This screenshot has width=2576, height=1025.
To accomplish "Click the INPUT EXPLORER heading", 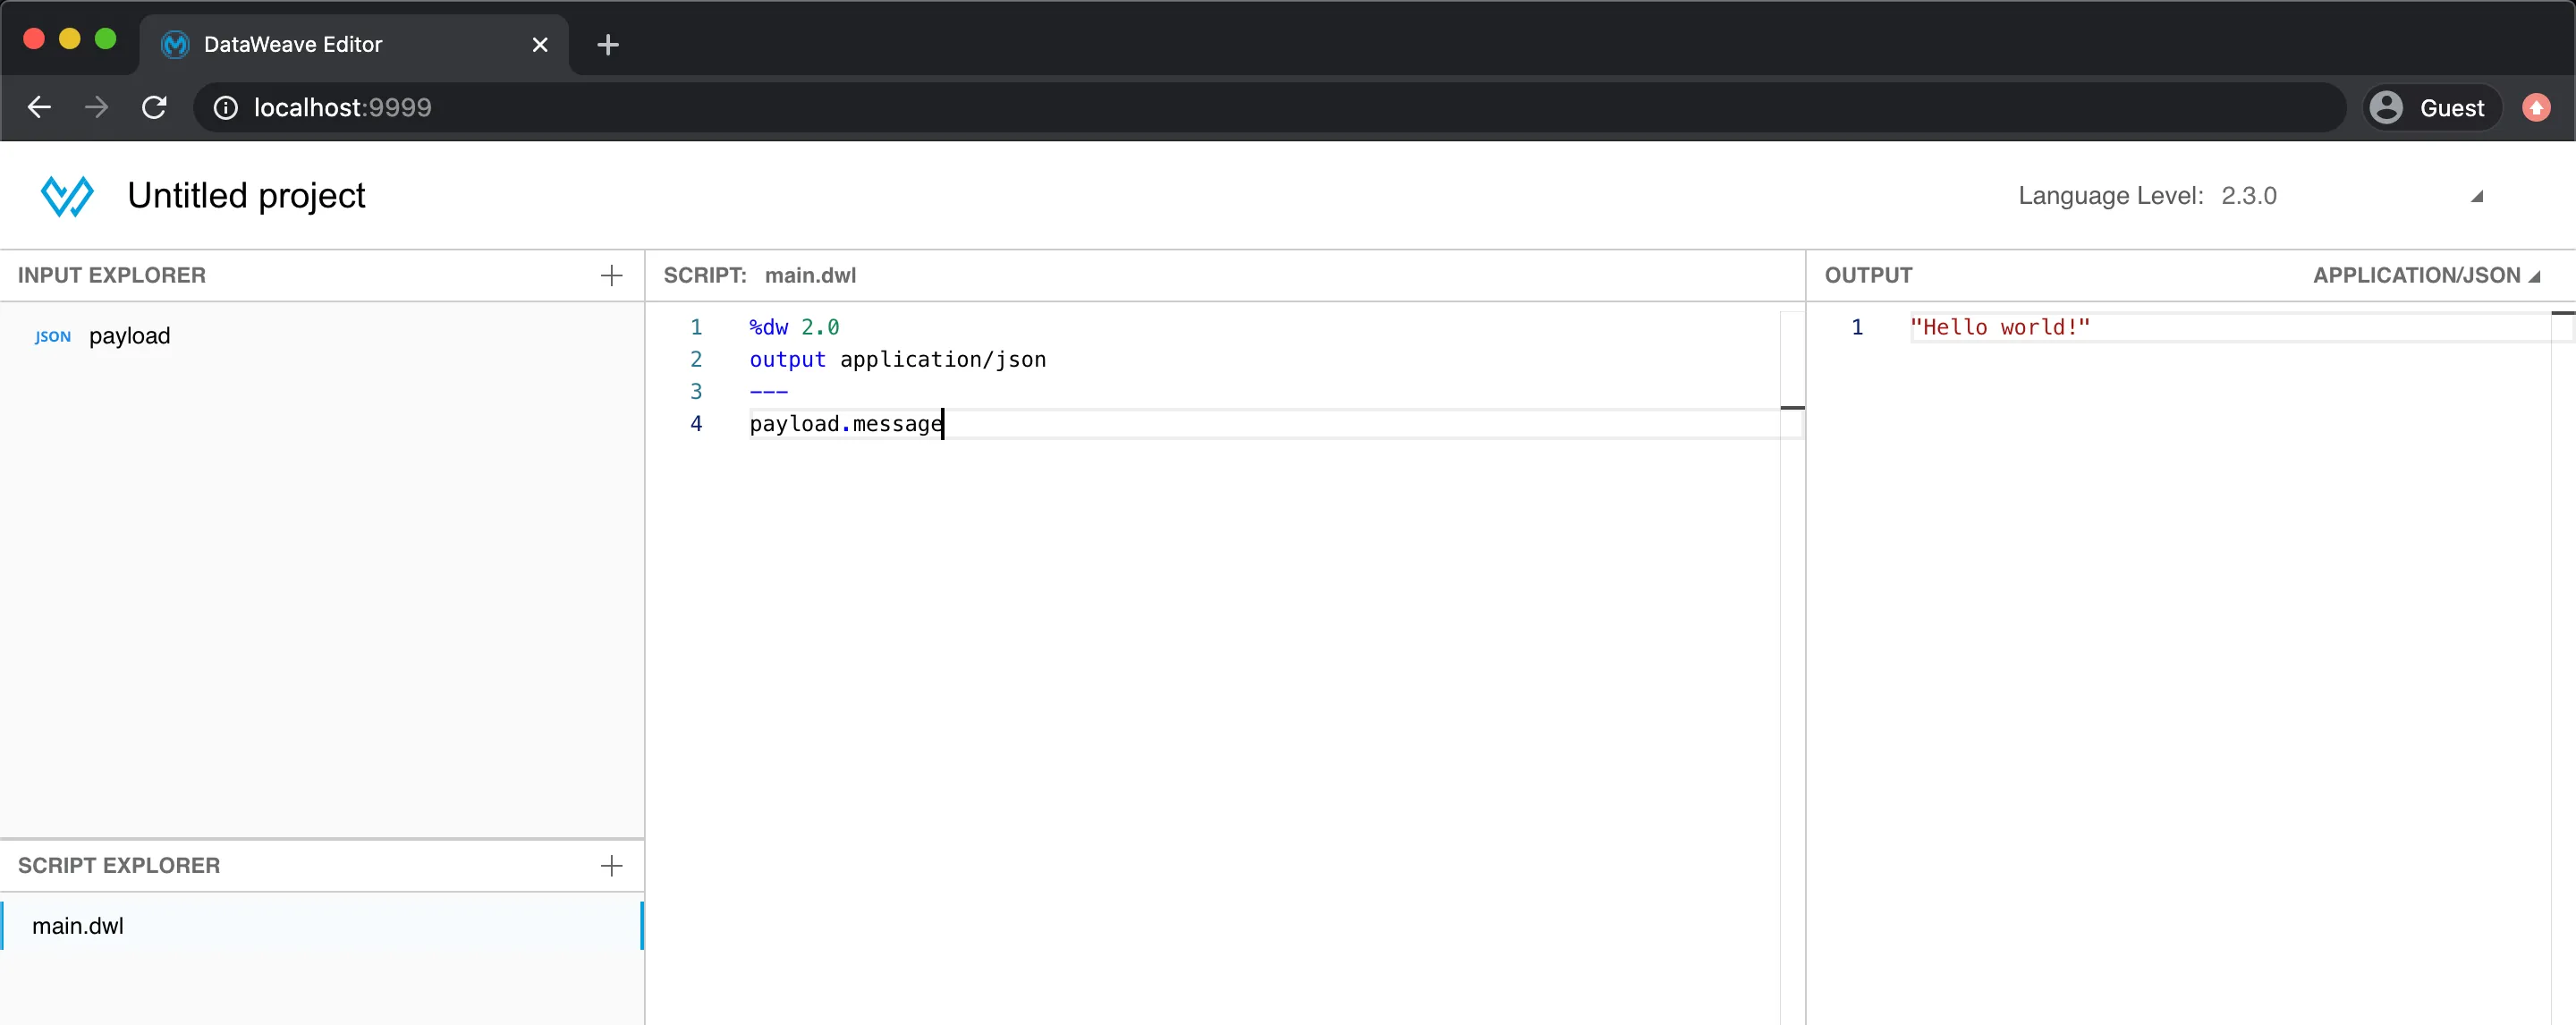I will [112, 276].
